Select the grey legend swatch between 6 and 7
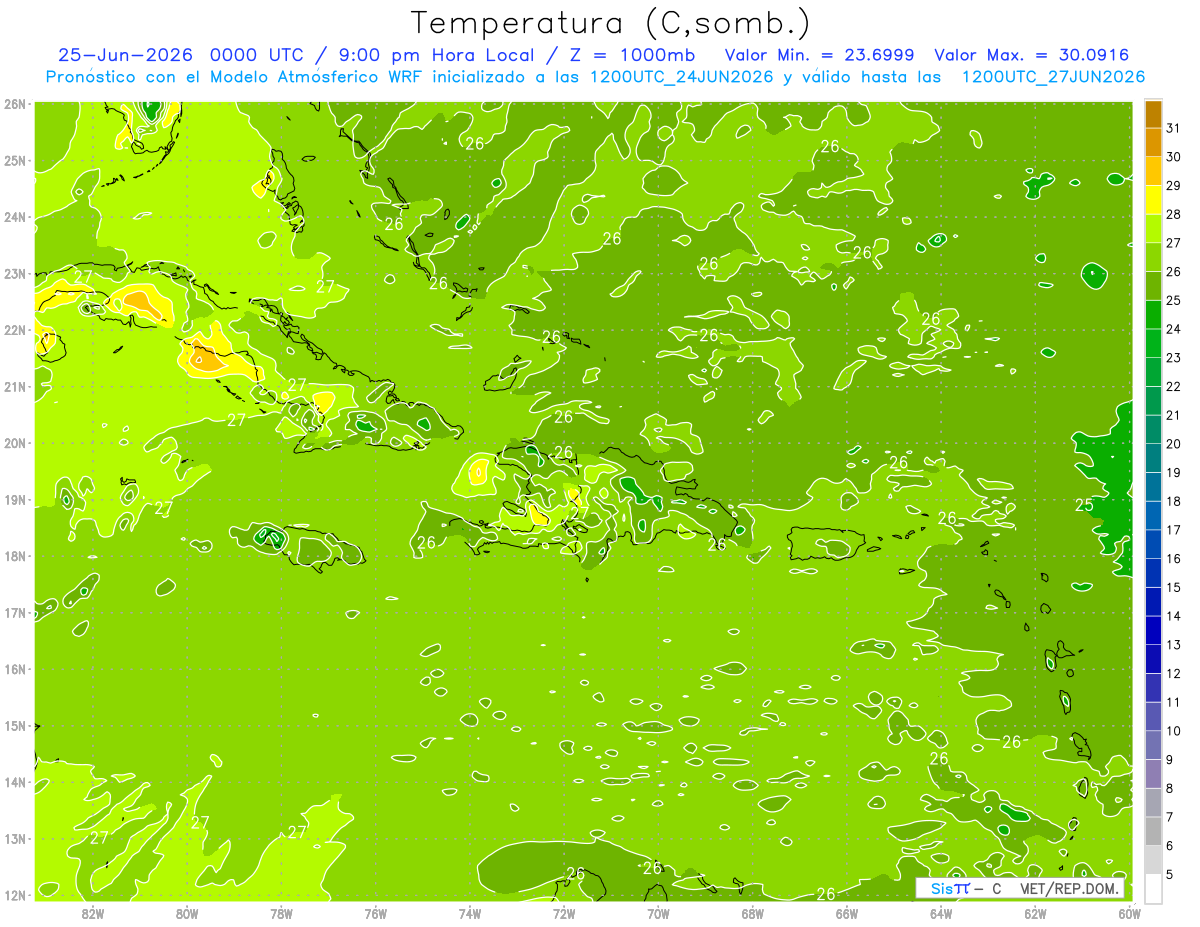 [x=1154, y=831]
